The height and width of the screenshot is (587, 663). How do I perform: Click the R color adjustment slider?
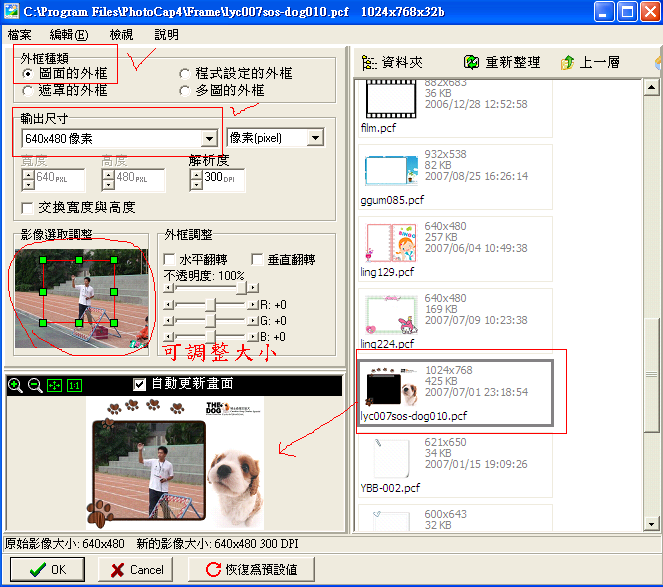coord(211,304)
